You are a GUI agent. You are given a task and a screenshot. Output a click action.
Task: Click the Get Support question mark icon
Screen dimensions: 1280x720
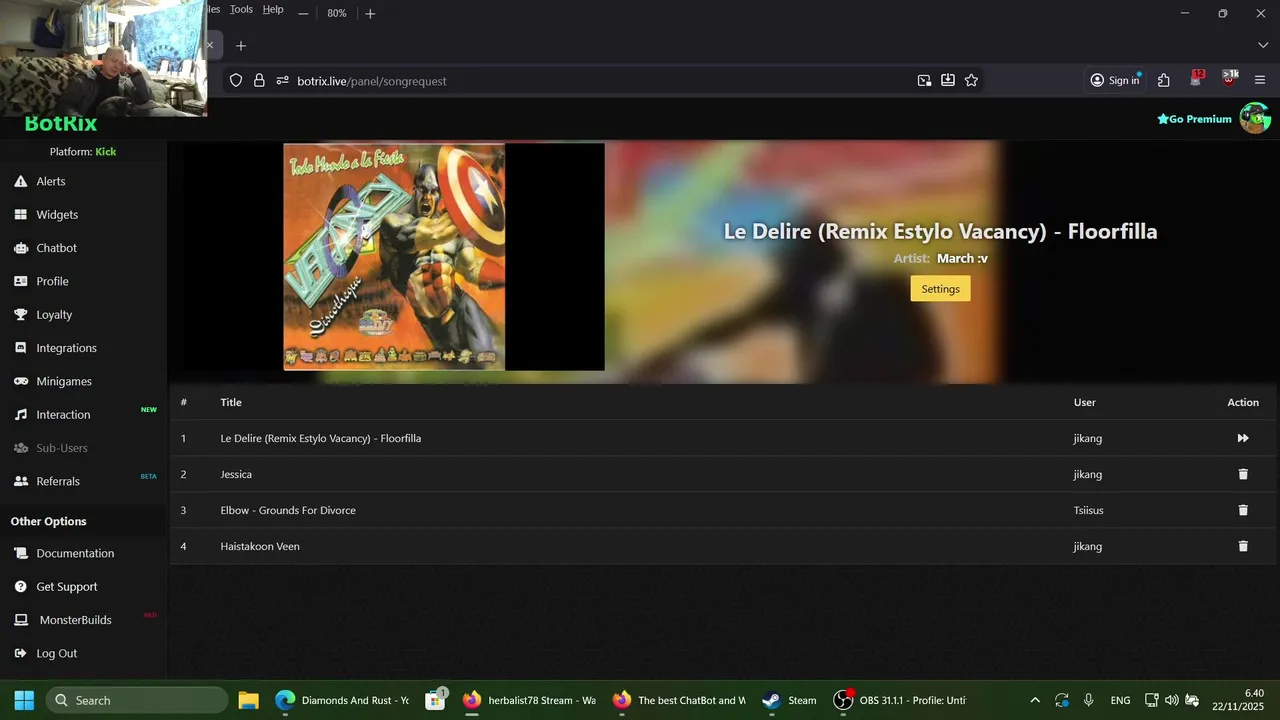pos(20,587)
